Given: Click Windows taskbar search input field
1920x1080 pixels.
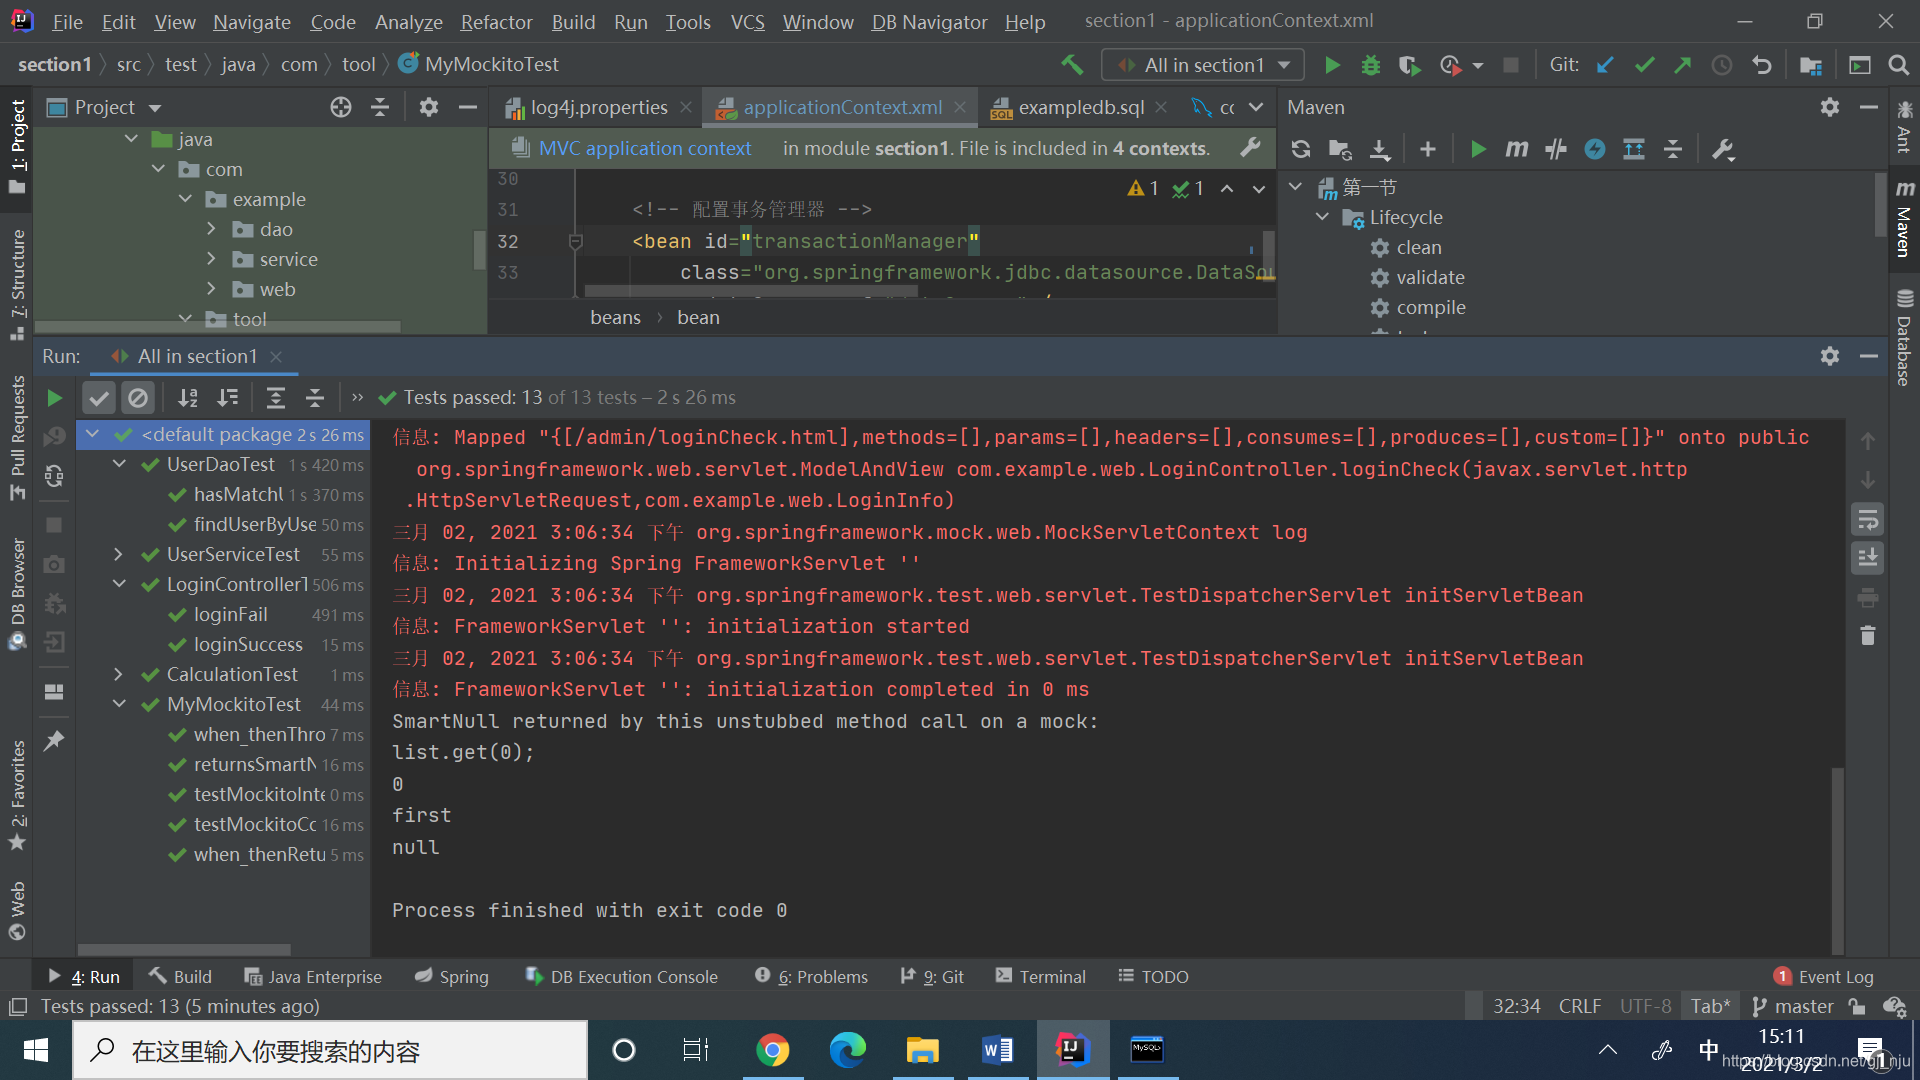Looking at the screenshot, I should [x=330, y=1050].
